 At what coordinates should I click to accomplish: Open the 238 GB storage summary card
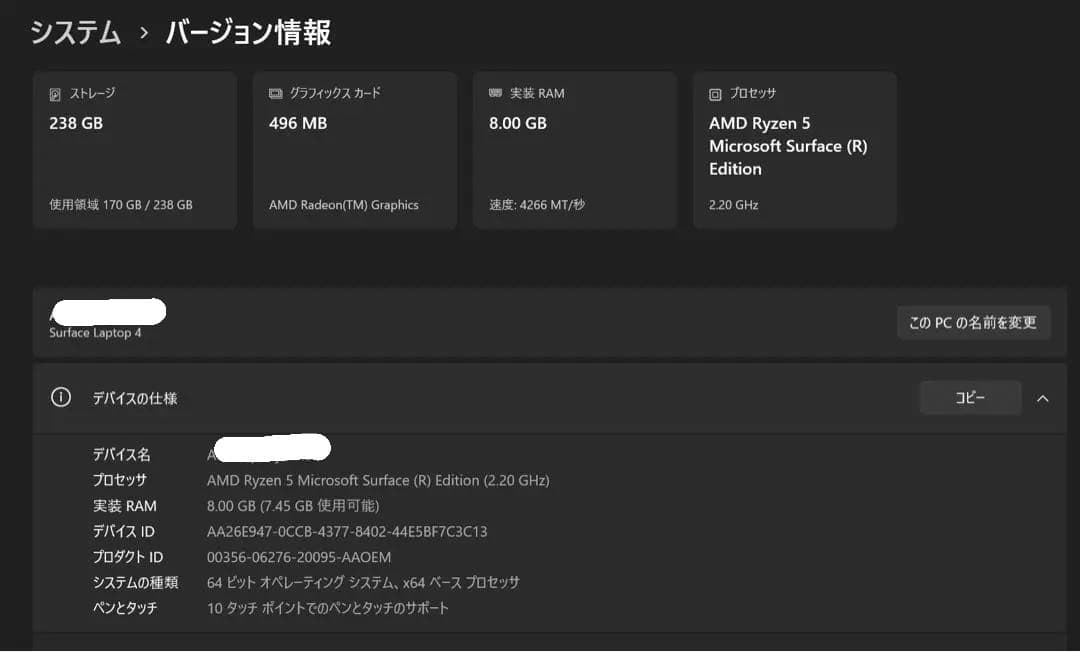point(135,150)
